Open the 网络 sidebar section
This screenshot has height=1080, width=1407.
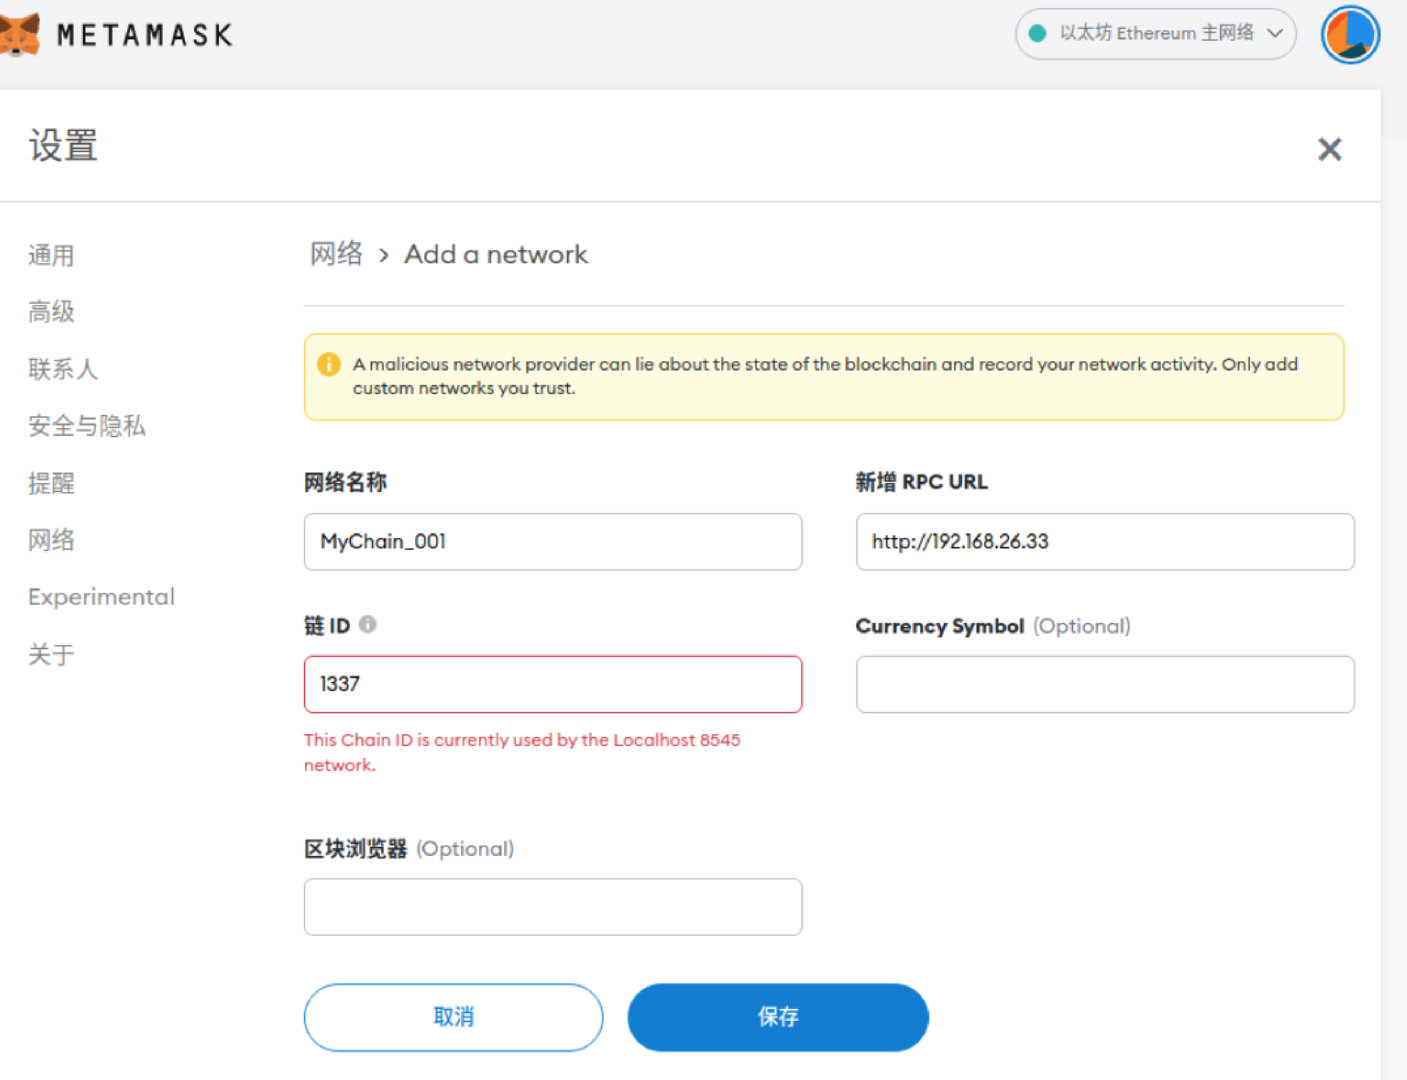[x=51, y=541]
